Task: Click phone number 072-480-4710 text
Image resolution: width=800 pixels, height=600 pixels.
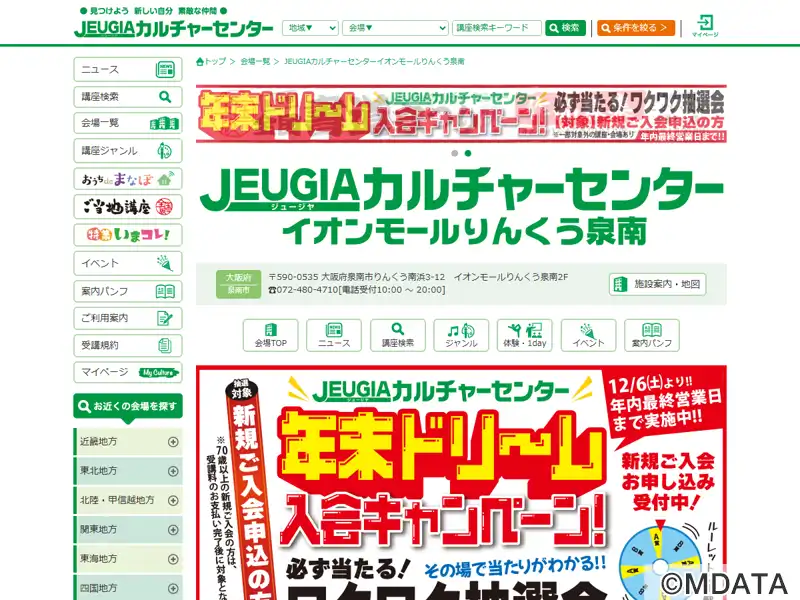Action: pyautogui.click(x=308, y=290)
